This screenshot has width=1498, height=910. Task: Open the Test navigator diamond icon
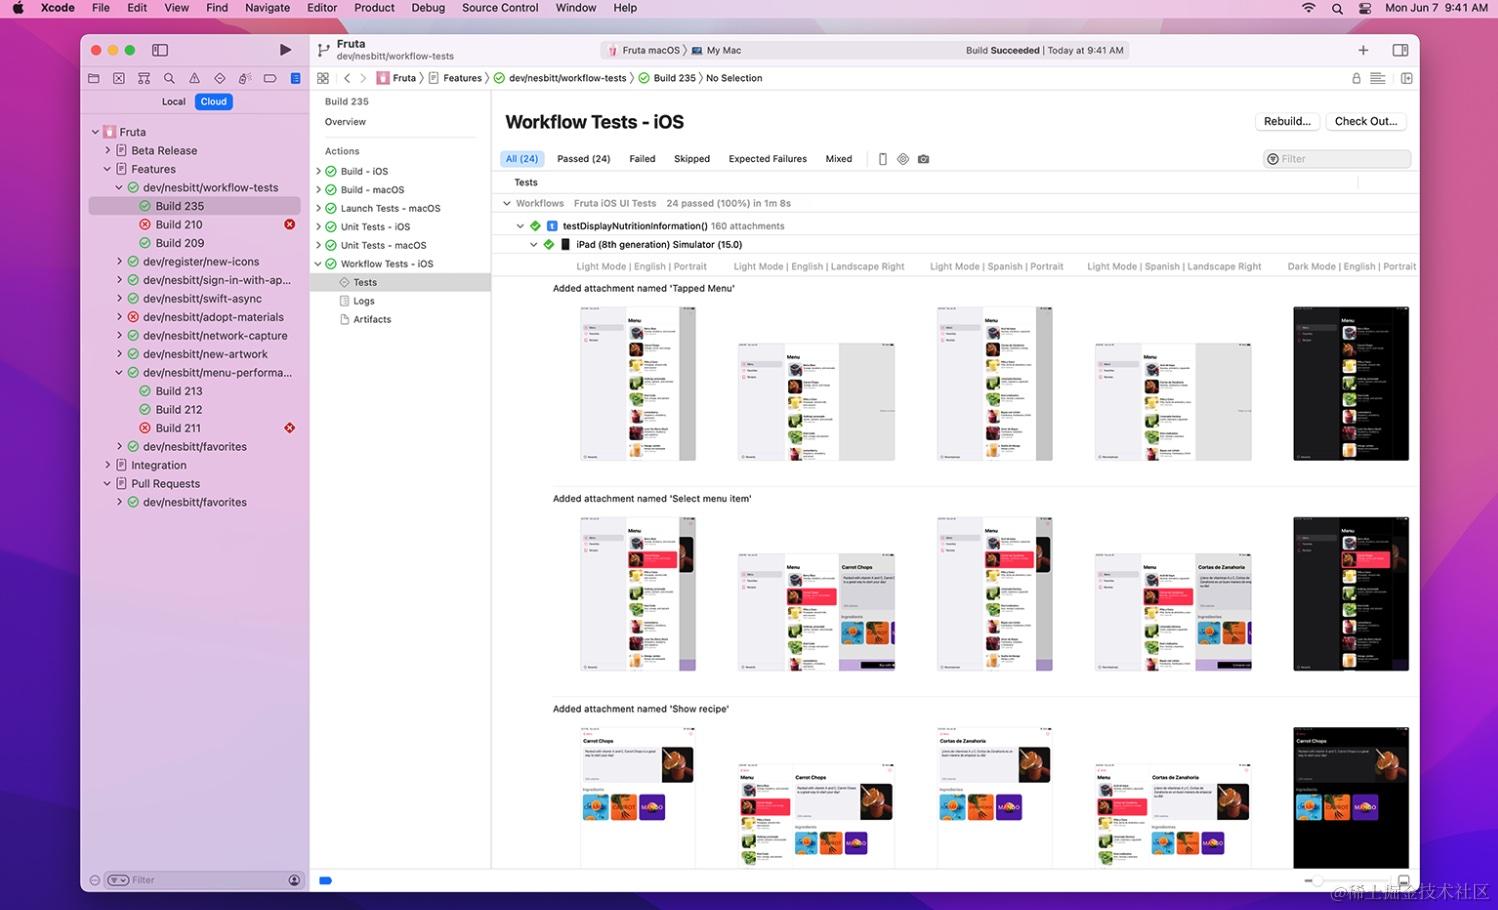tap(219, 78)
